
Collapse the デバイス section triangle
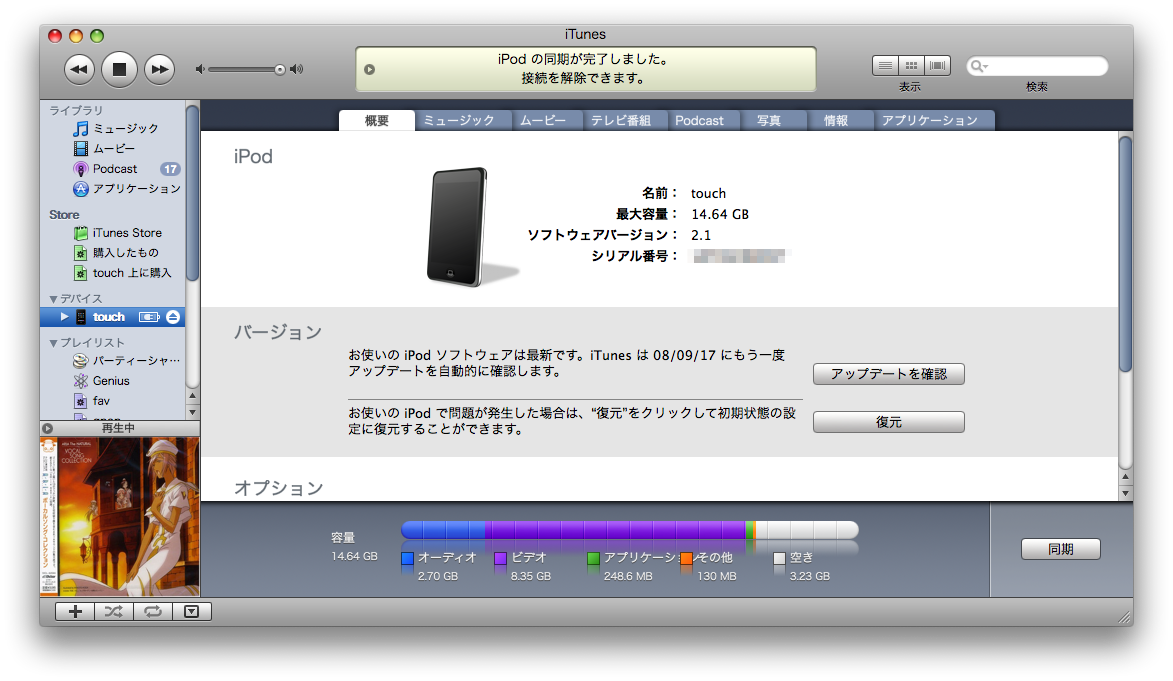pyautogui.click(x=53, y=299)
